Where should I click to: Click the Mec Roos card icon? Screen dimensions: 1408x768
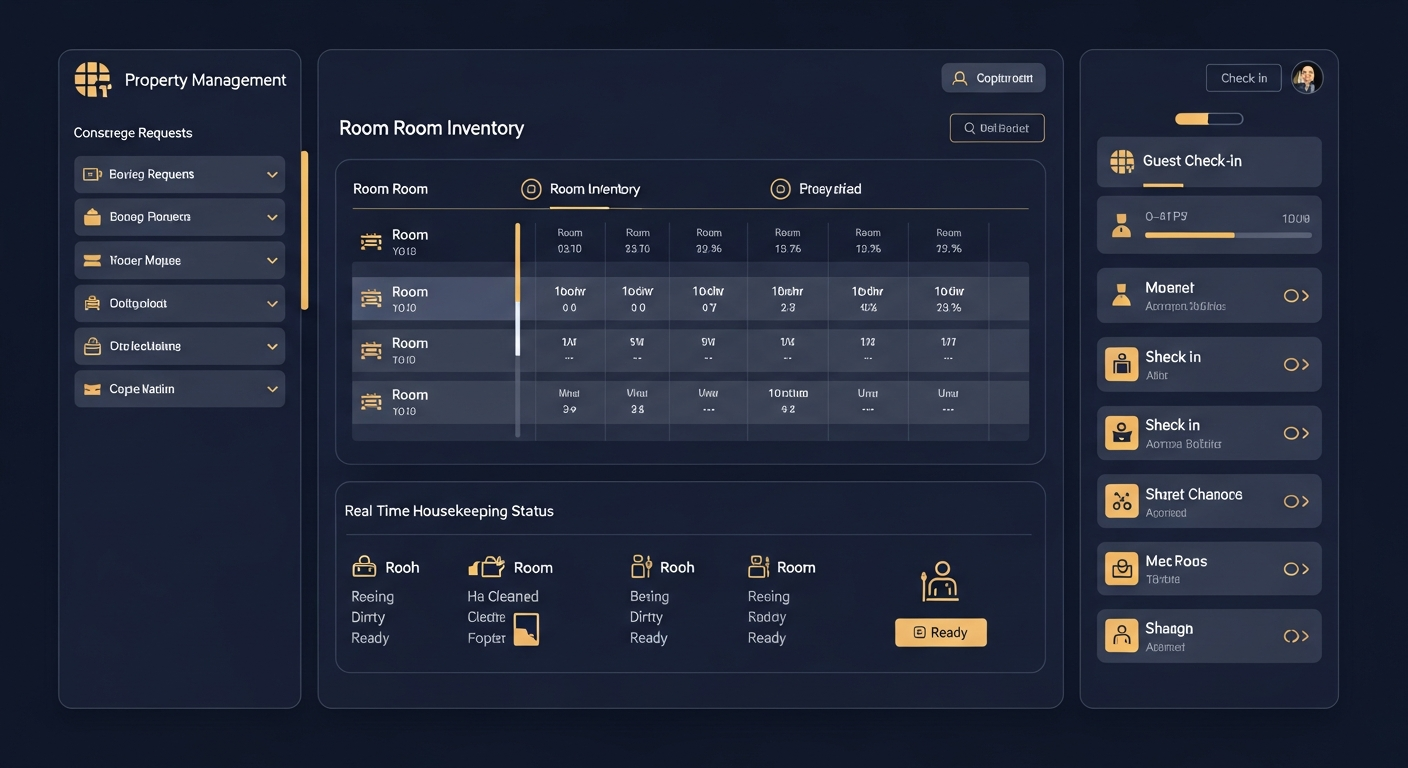point(1121,569)
